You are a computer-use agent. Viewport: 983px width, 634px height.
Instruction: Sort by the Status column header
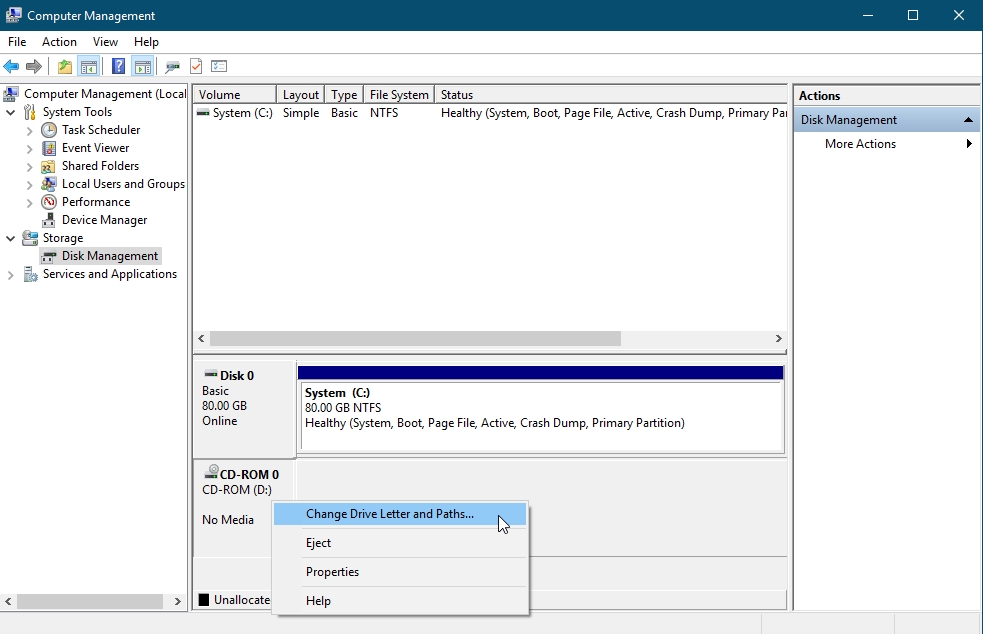611,95
